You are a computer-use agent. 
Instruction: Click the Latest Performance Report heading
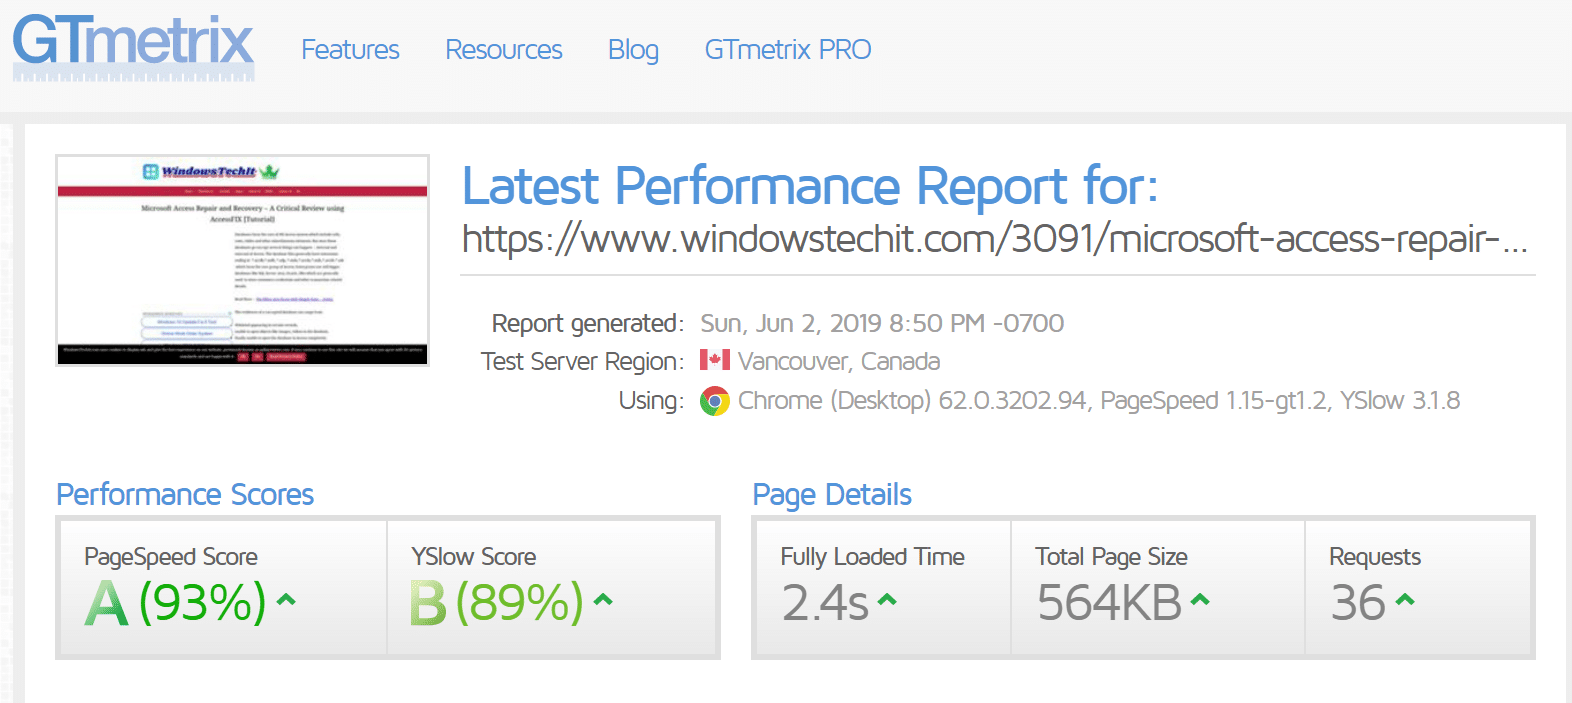pos(810,186)
